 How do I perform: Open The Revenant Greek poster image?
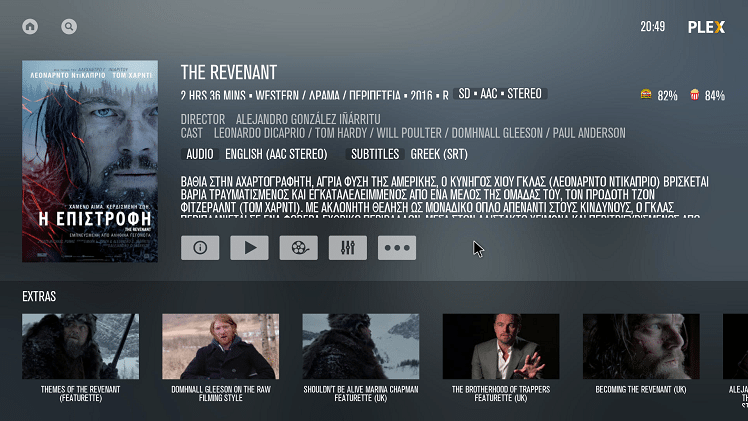pyautogui.click(x=90, y=161)
